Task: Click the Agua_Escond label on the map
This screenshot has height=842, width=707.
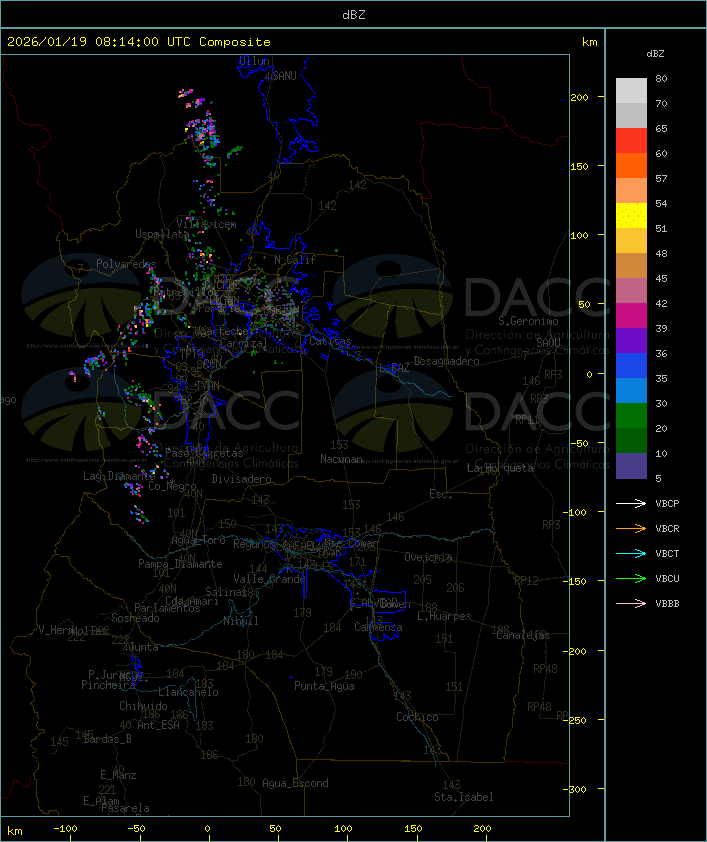Action: tap(295, 783)
